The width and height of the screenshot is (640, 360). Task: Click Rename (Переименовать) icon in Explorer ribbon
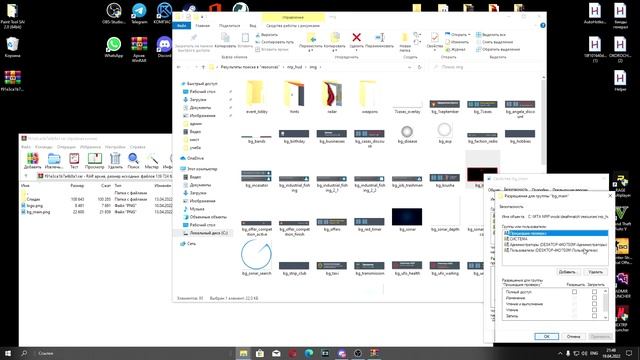pos(380,38)
